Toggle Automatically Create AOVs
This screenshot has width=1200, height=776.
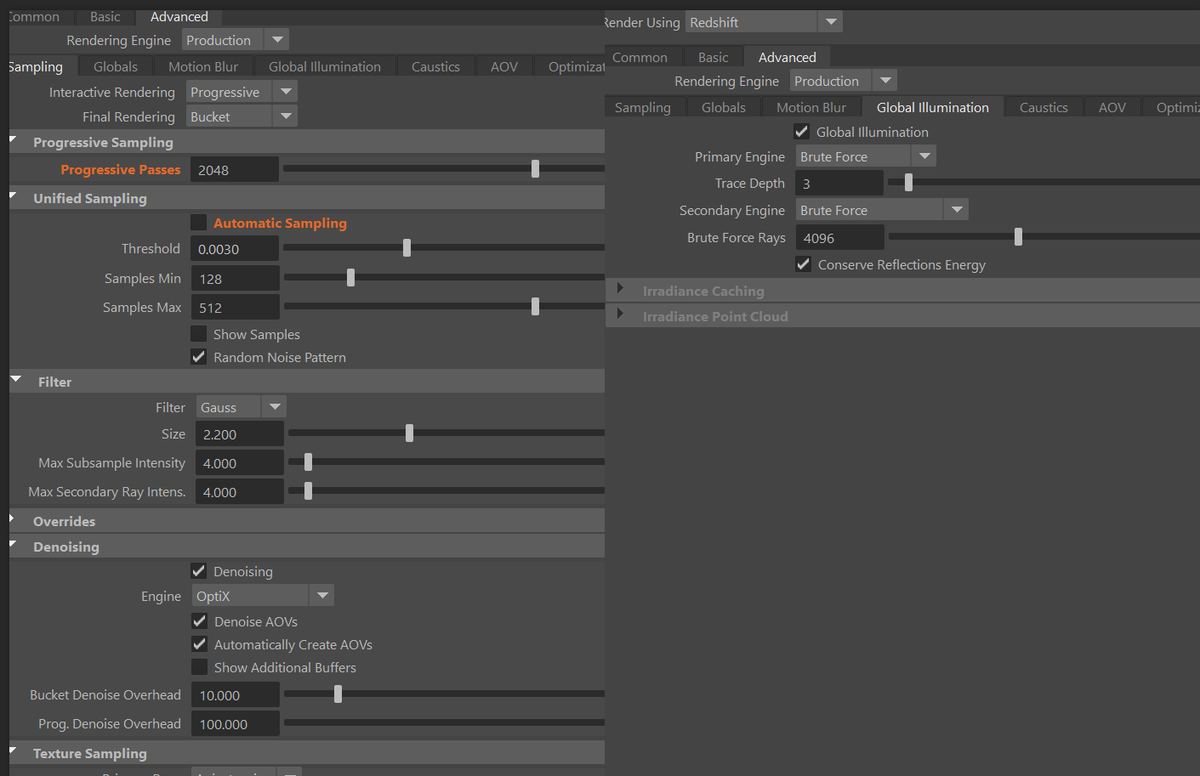[x=199, y=644]
